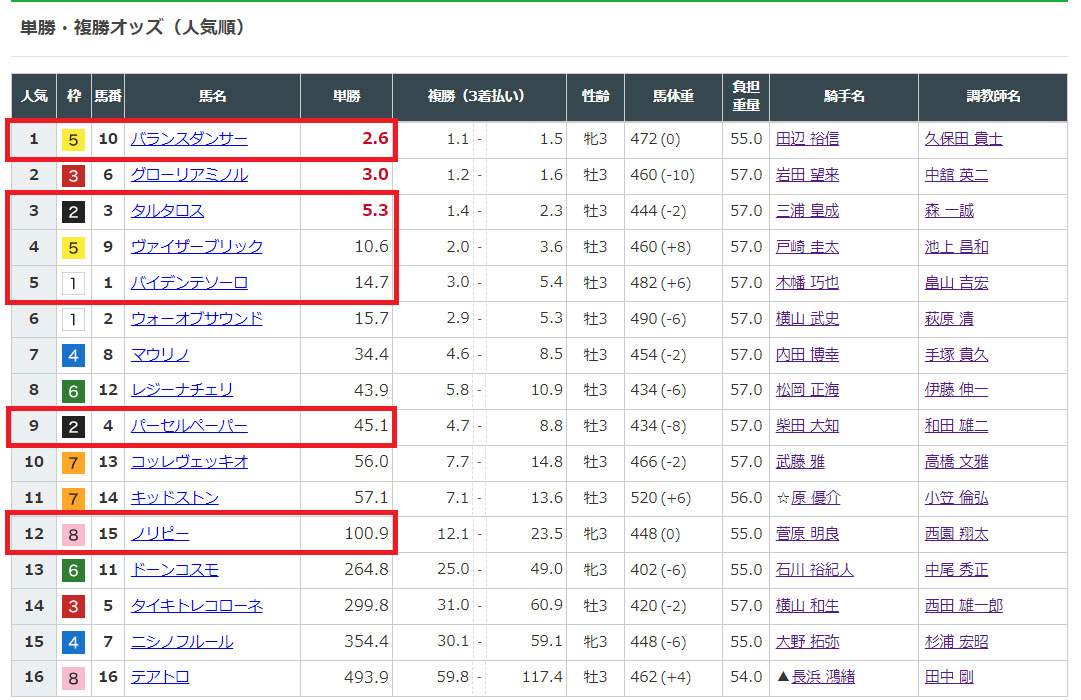This screenshot has height=700, width=1081.
Task: Click orange frame 7 badge in キッドストン row
Action: pos(74,498)
